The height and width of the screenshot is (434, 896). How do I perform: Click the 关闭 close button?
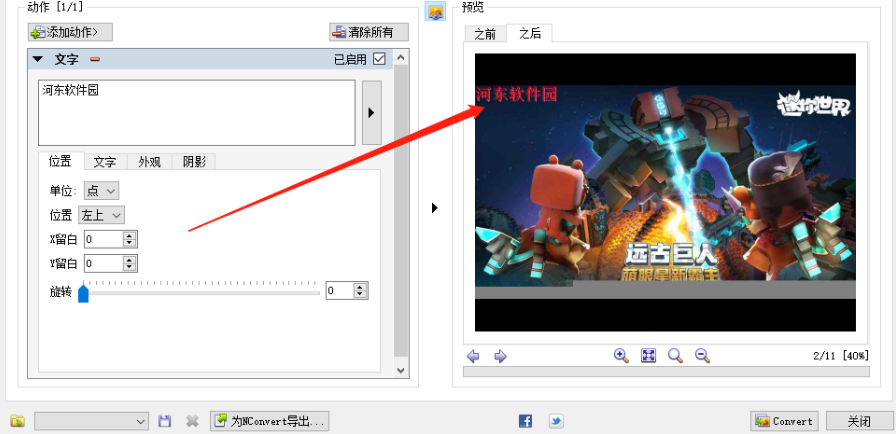(859, 421)
